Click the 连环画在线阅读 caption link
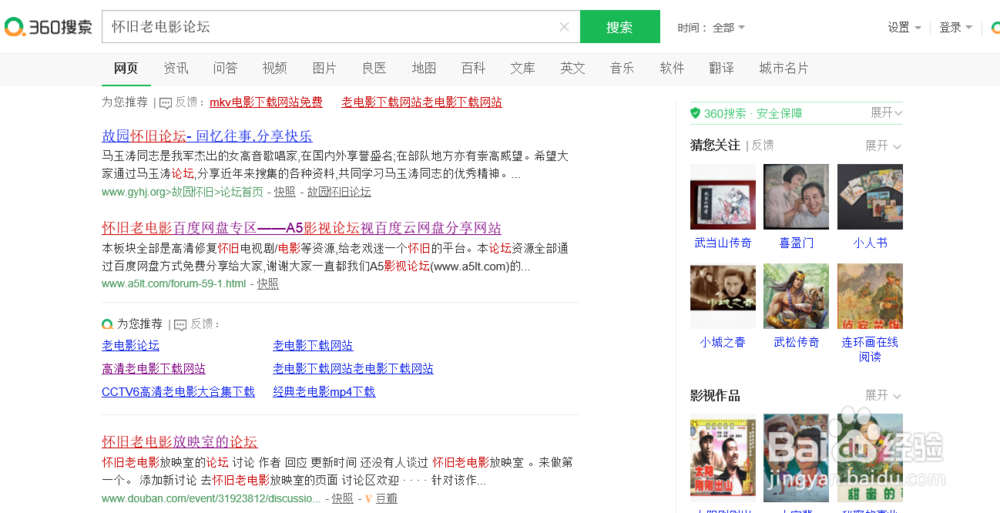1000x513 pixels. coord(870,350)
